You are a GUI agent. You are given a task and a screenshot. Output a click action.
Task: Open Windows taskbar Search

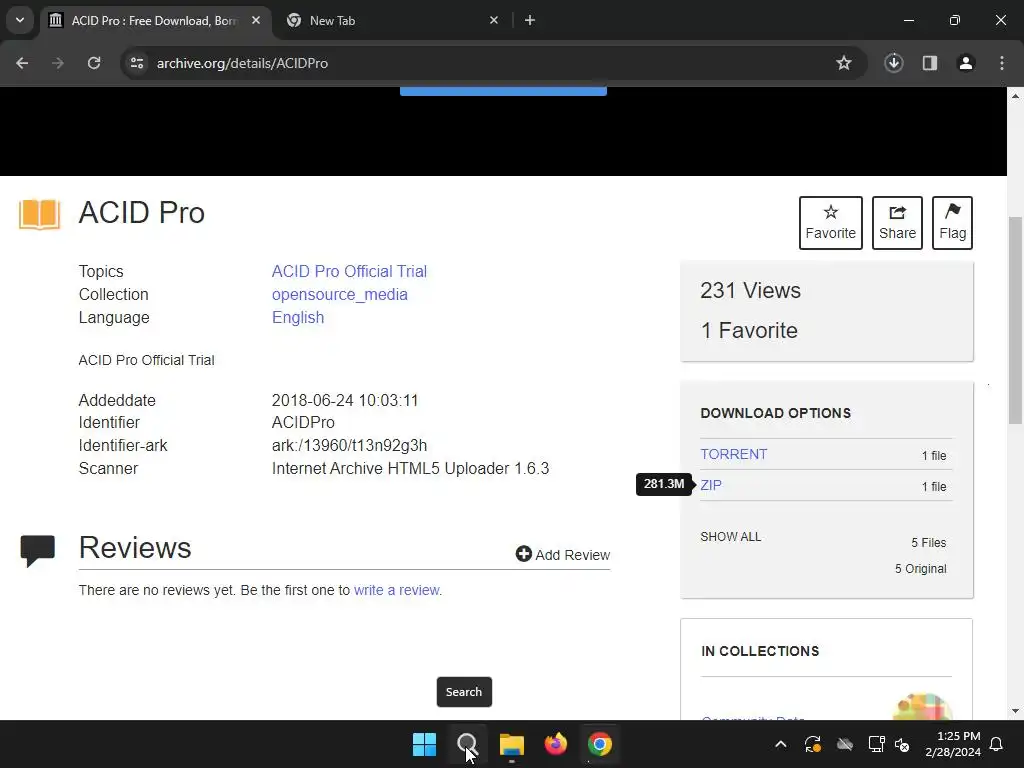tap(467, 744)
